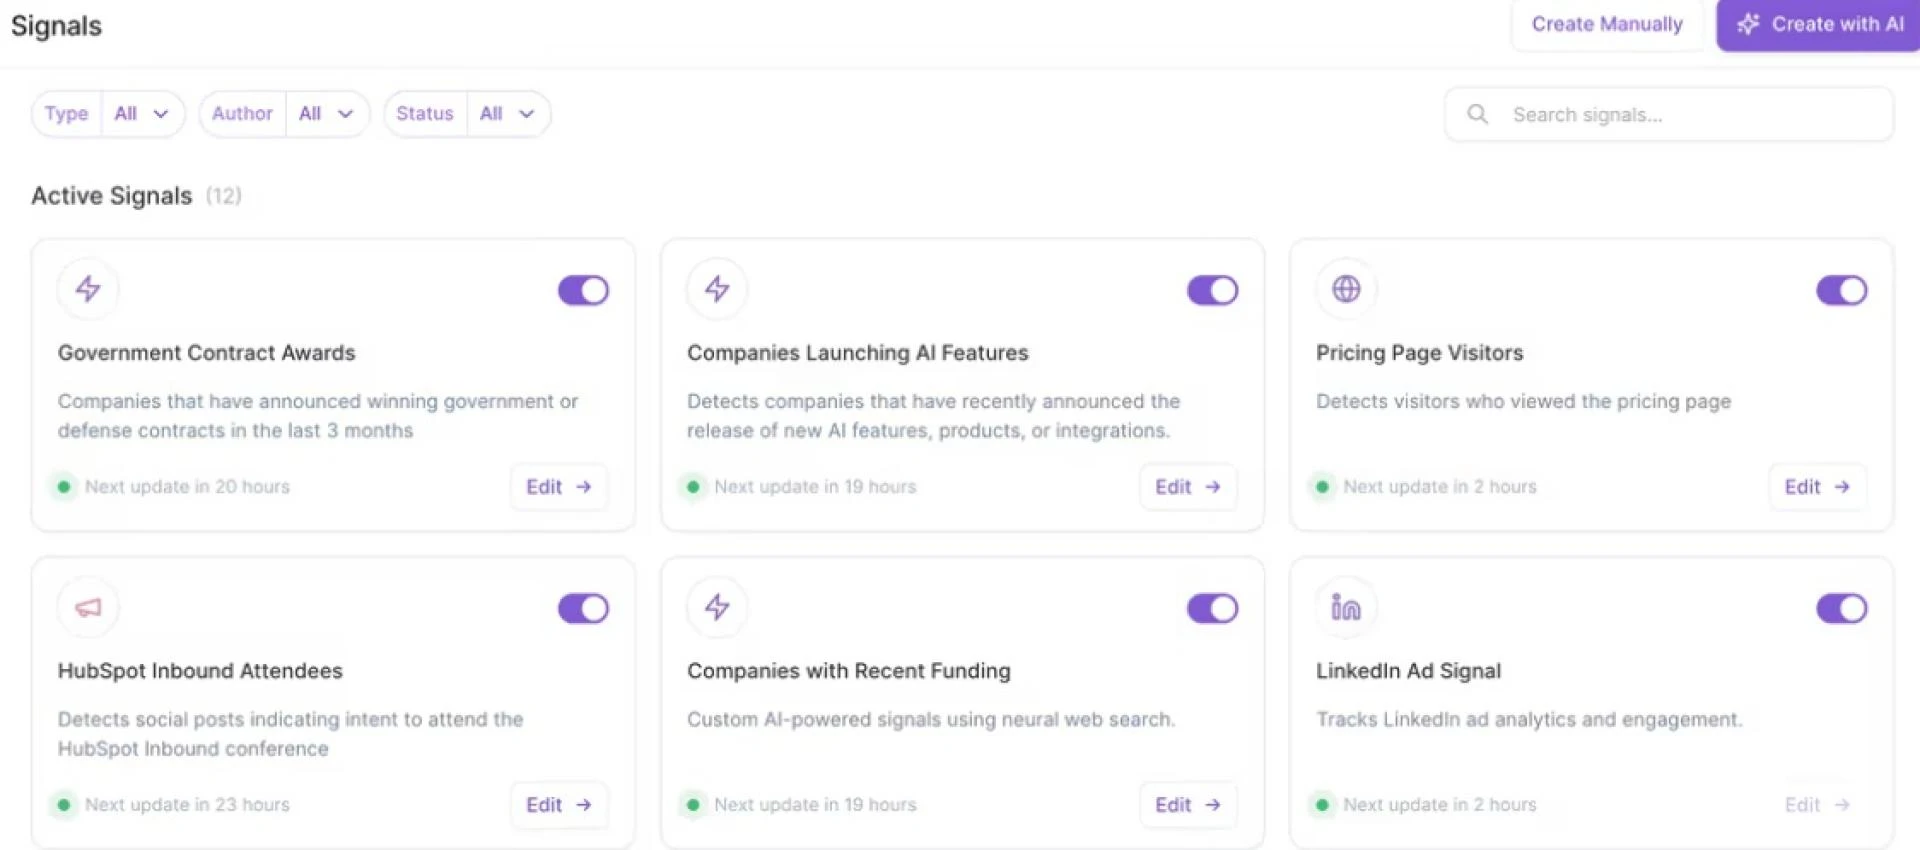This screenshot has width=1920, height=850.
Task: Click the LinkedIn Ad Signal logo icon
Action: (1346, 607)
